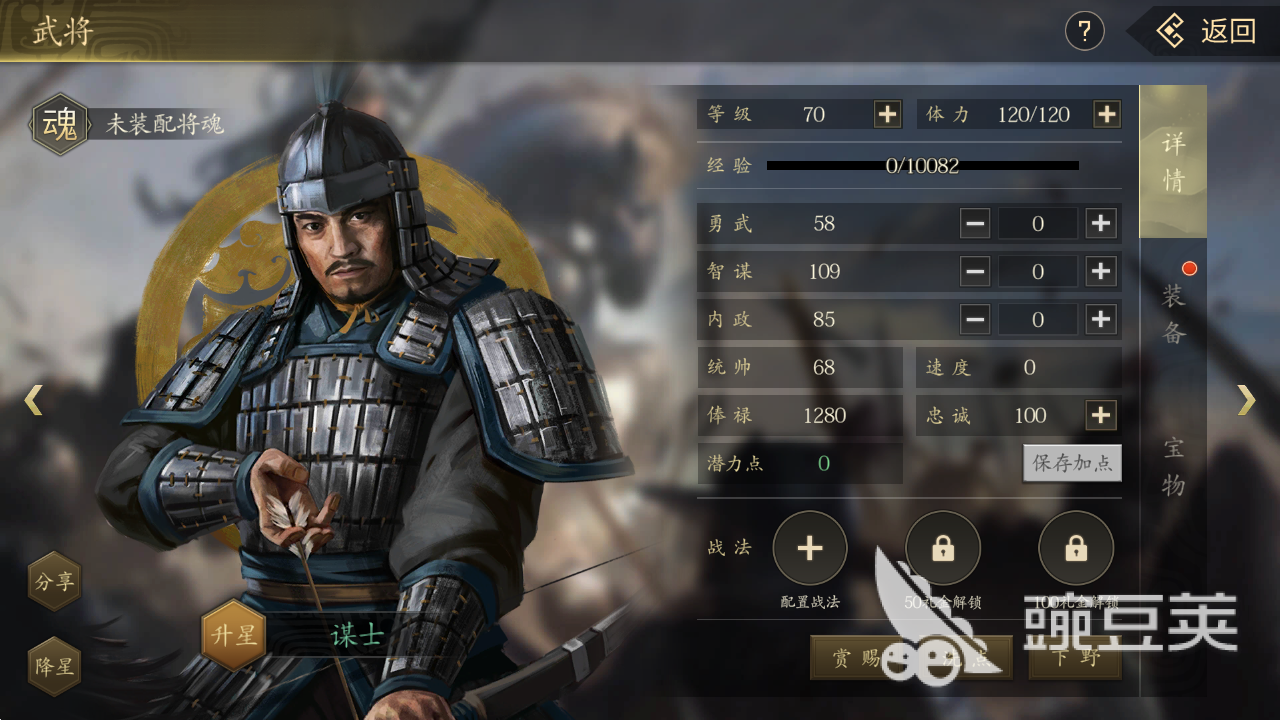This screenshot has width=1280, height=720.
Task: Open the help question mark icon
Action: 1084,31
